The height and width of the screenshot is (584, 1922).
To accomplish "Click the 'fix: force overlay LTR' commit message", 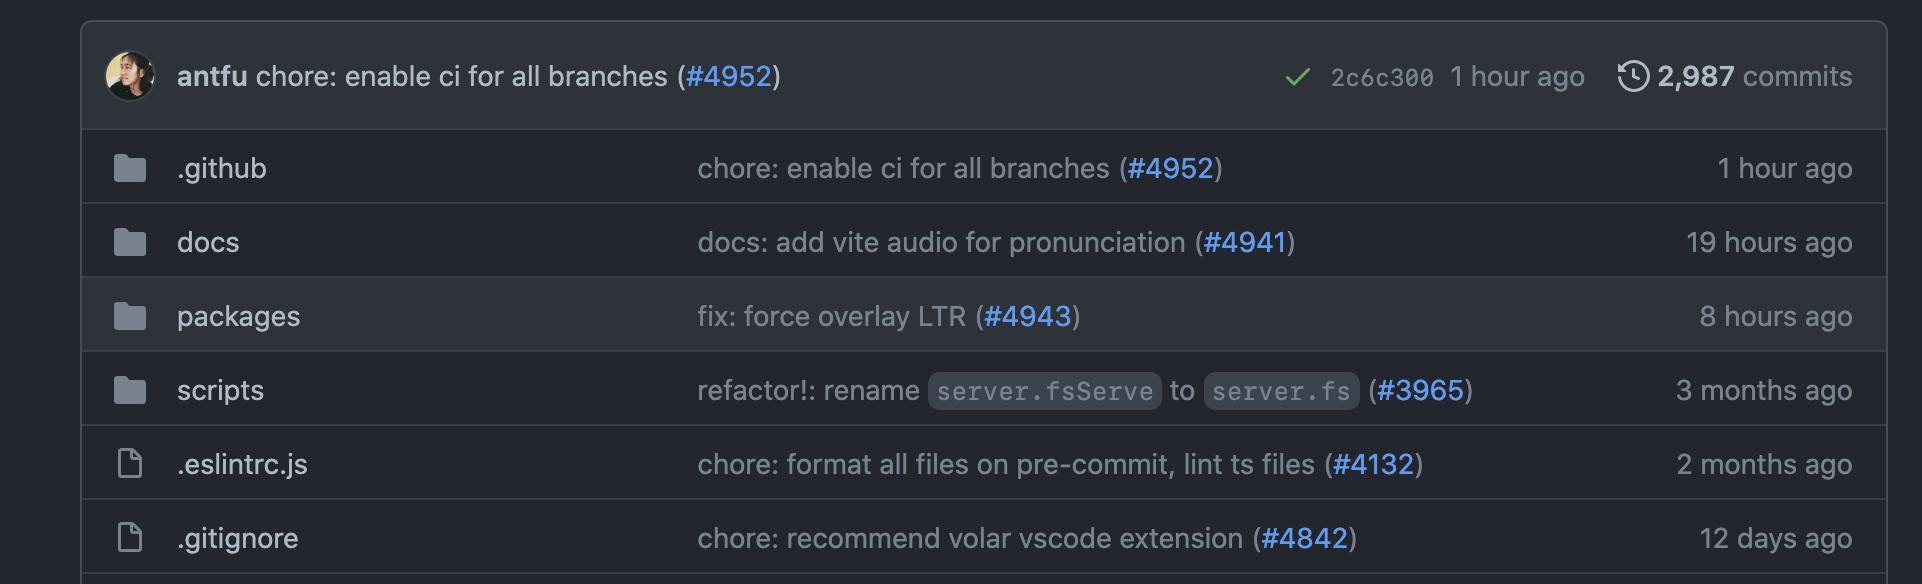I will pos(832,316).
